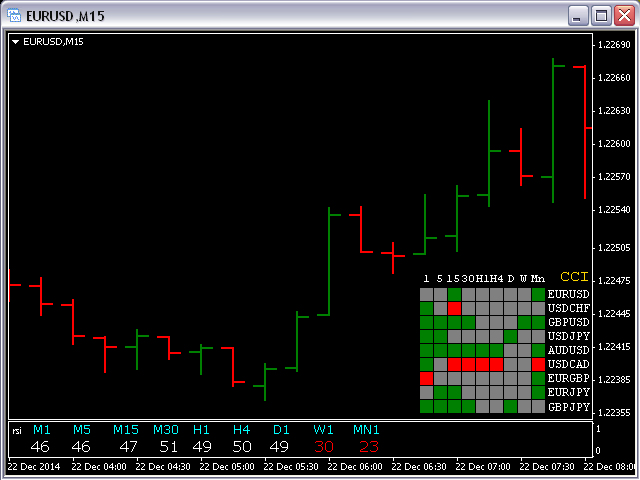The height and width of the screenshot is (480, 640).
Task: Click the W1 timeframe label in RSI panel
Action: tap(323, 429)
